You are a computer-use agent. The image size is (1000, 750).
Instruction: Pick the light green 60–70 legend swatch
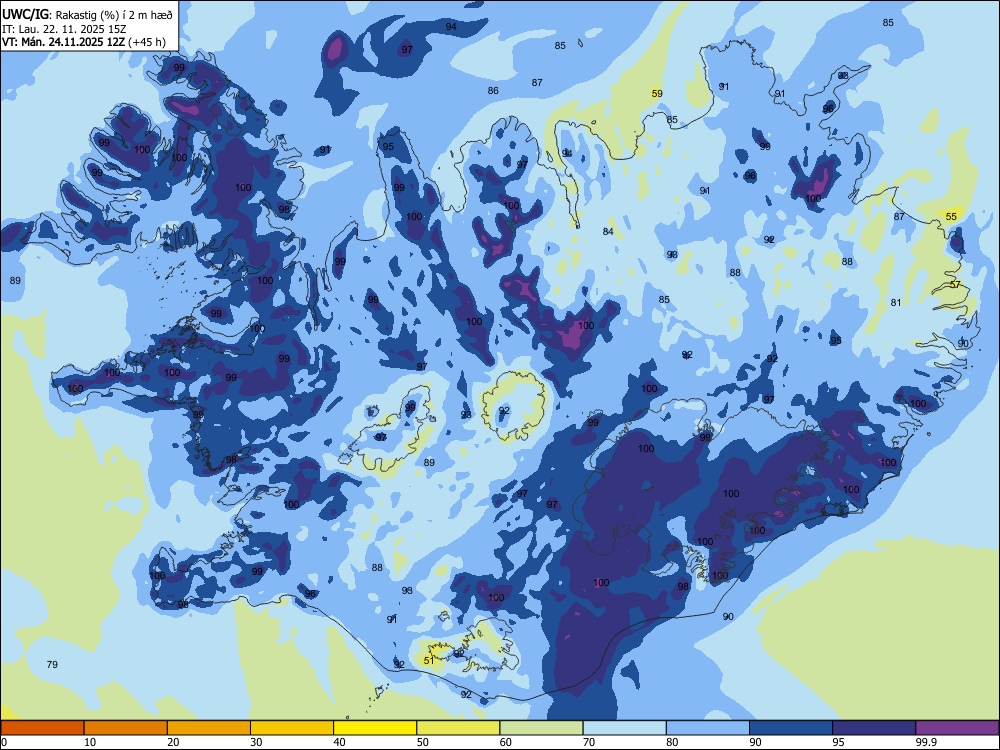(x=541, y=728)
